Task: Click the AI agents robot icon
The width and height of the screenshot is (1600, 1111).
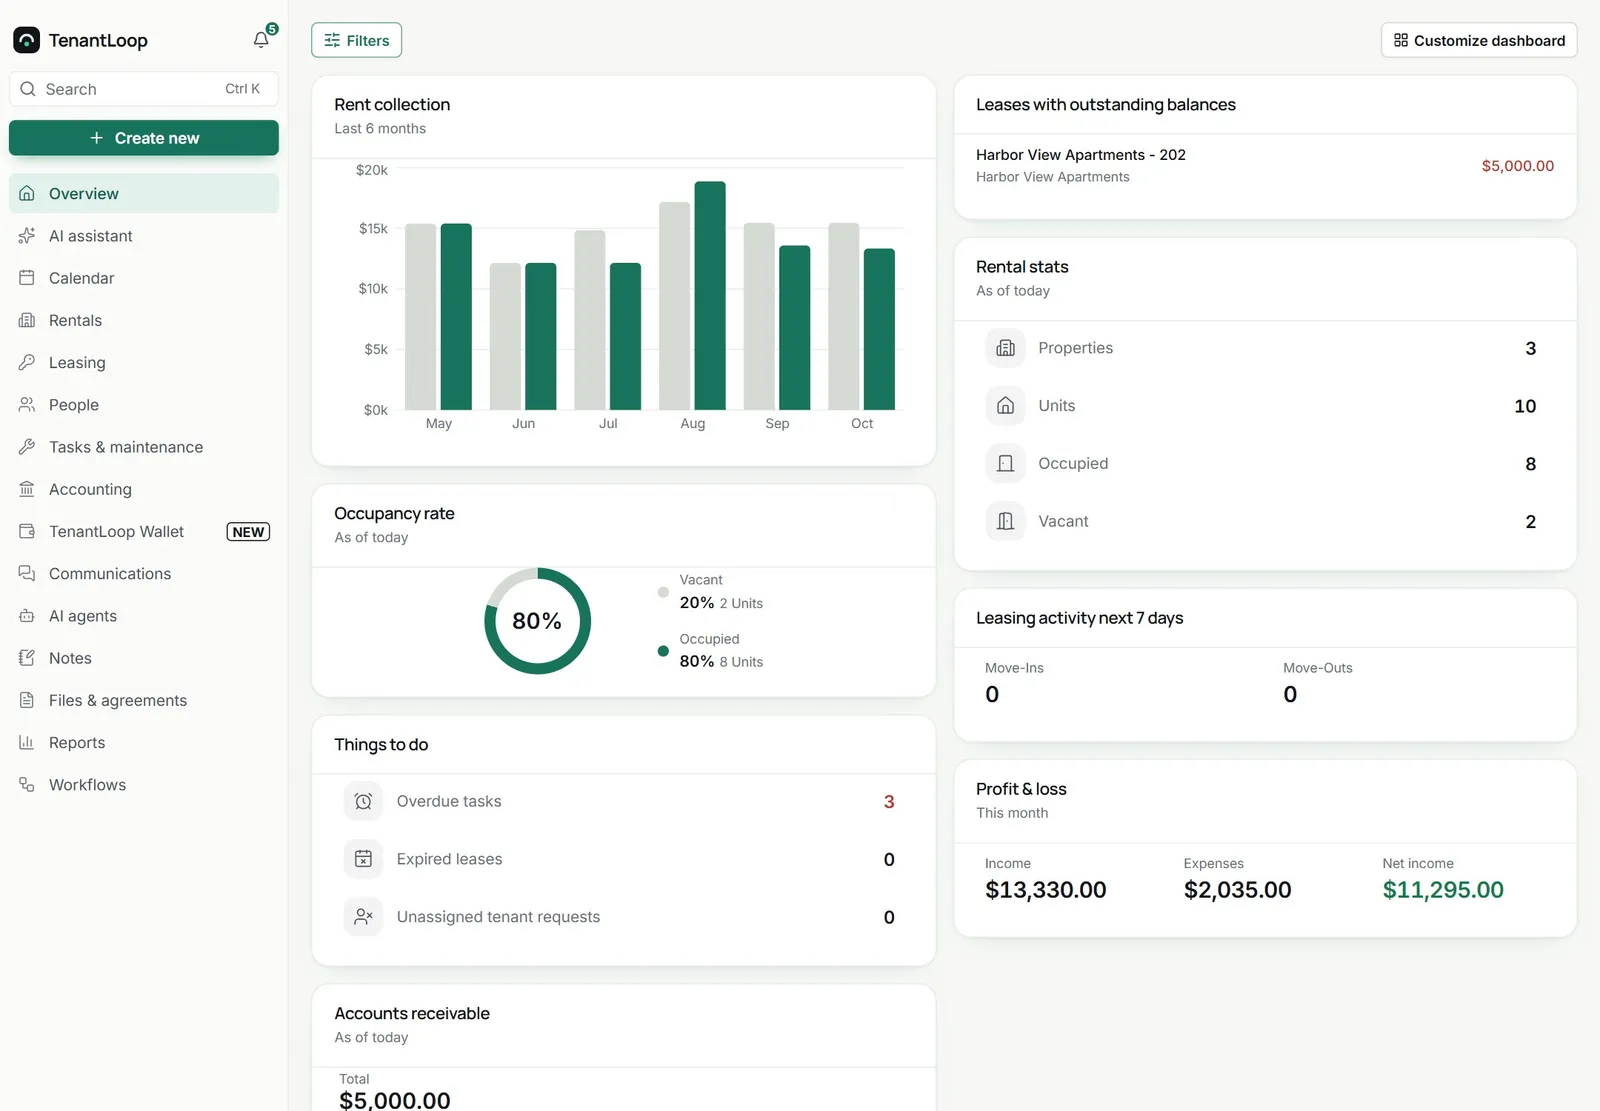Action: 27,616
